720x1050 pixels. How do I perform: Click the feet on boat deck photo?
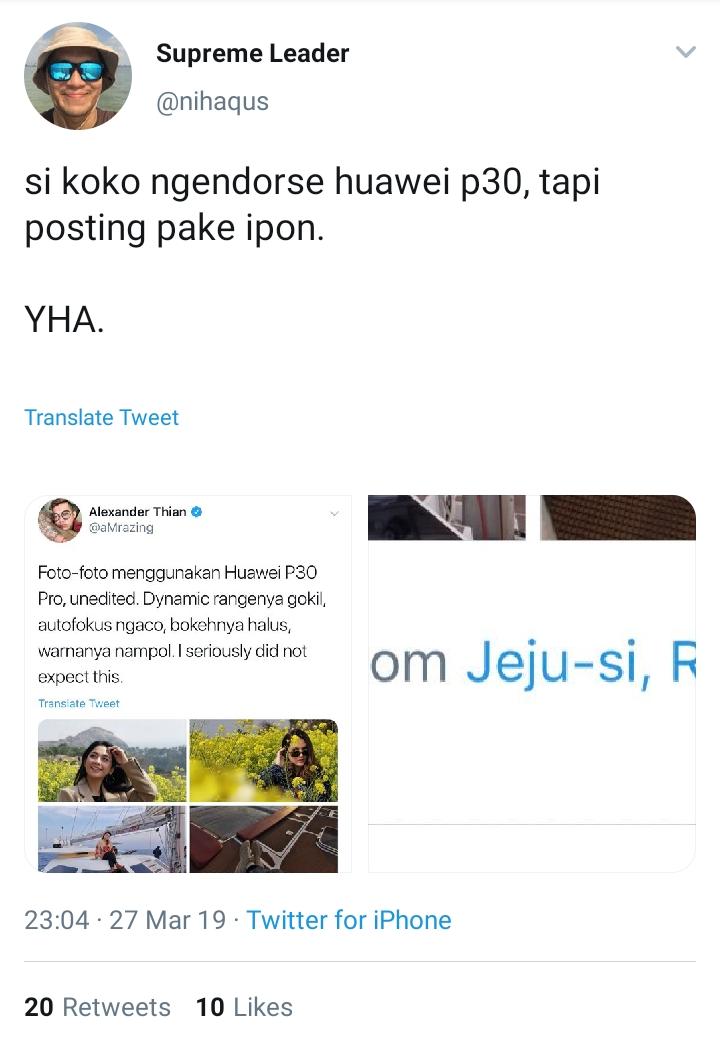264,839
